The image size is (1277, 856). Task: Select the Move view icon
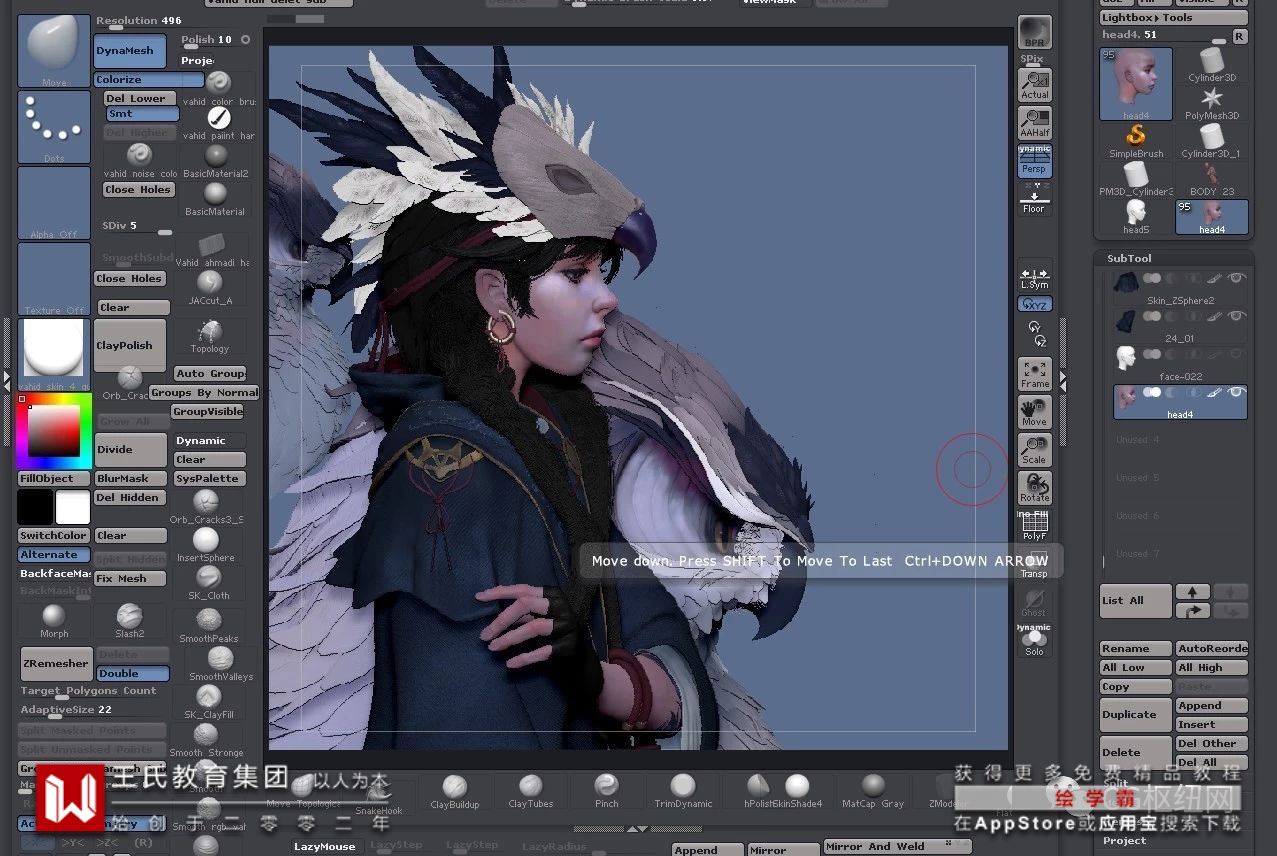pyautogui.click(x=1034, y=412)
